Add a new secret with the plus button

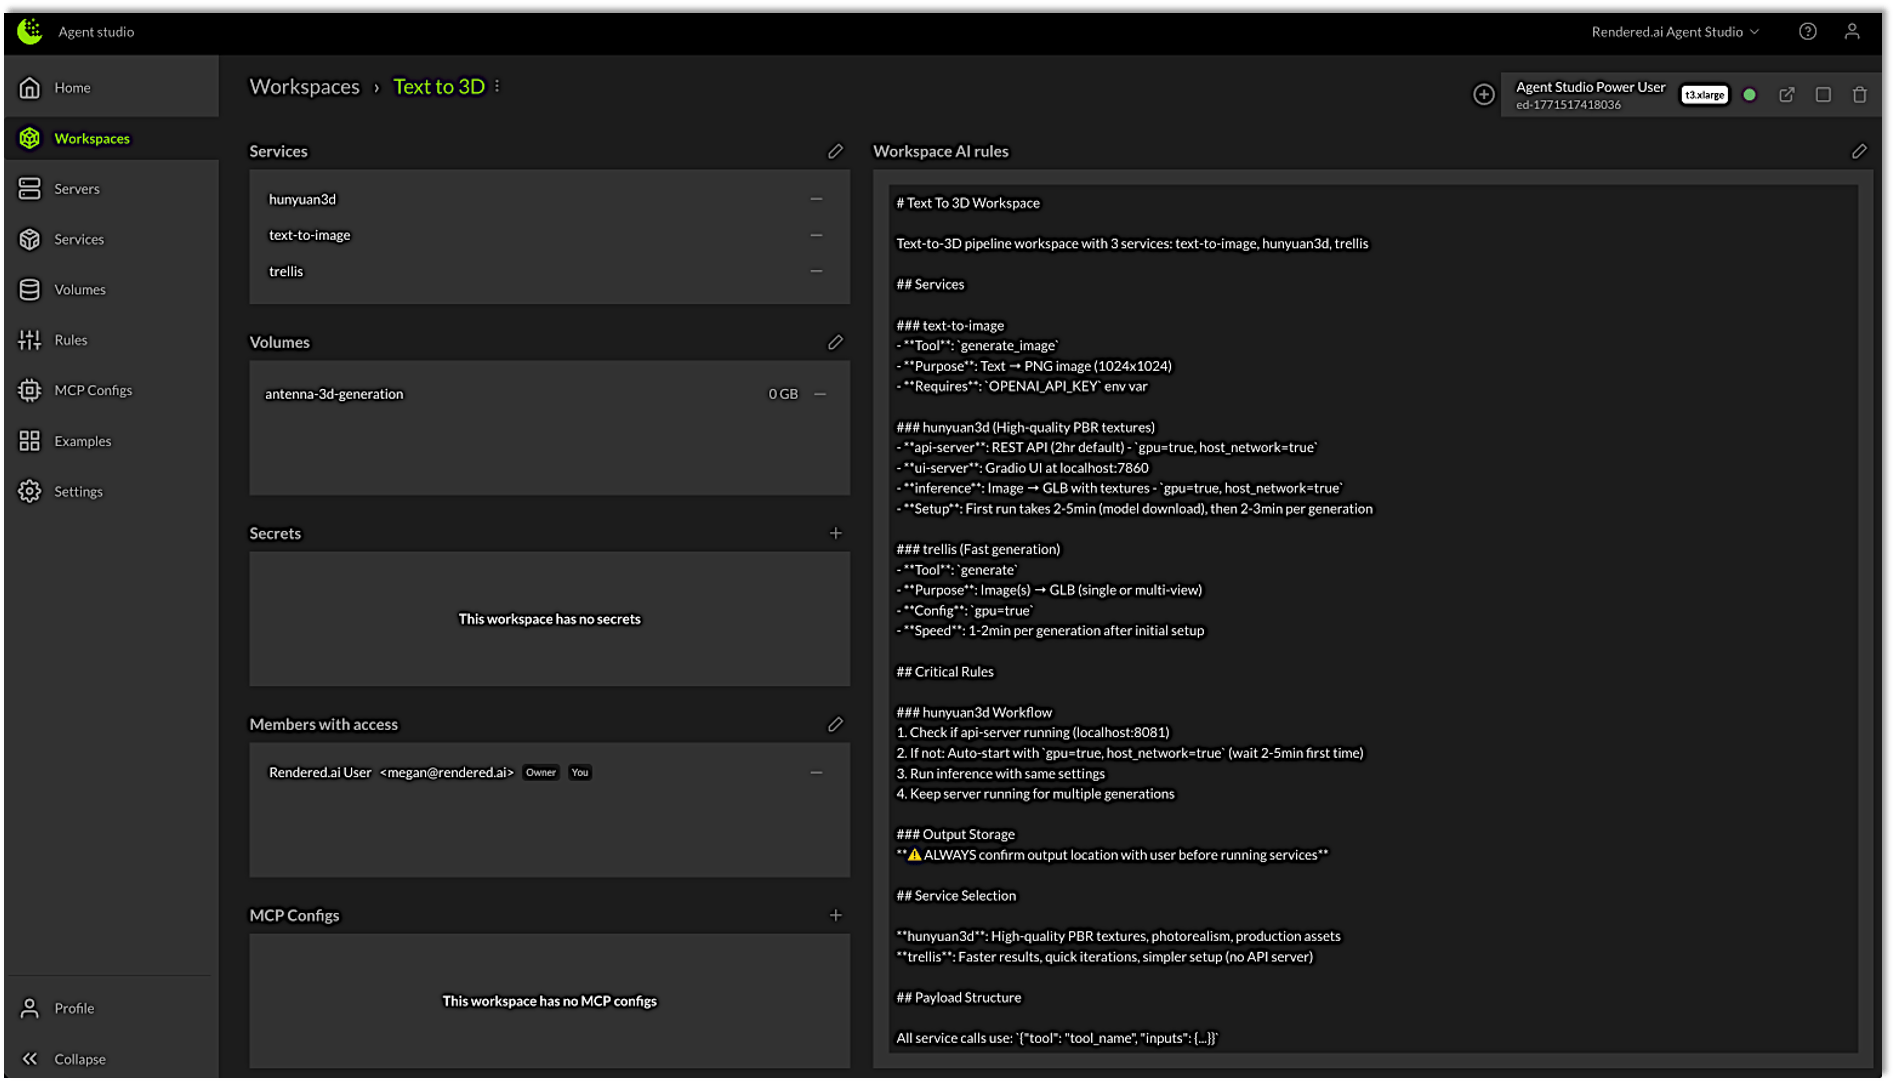pos(836,533)
